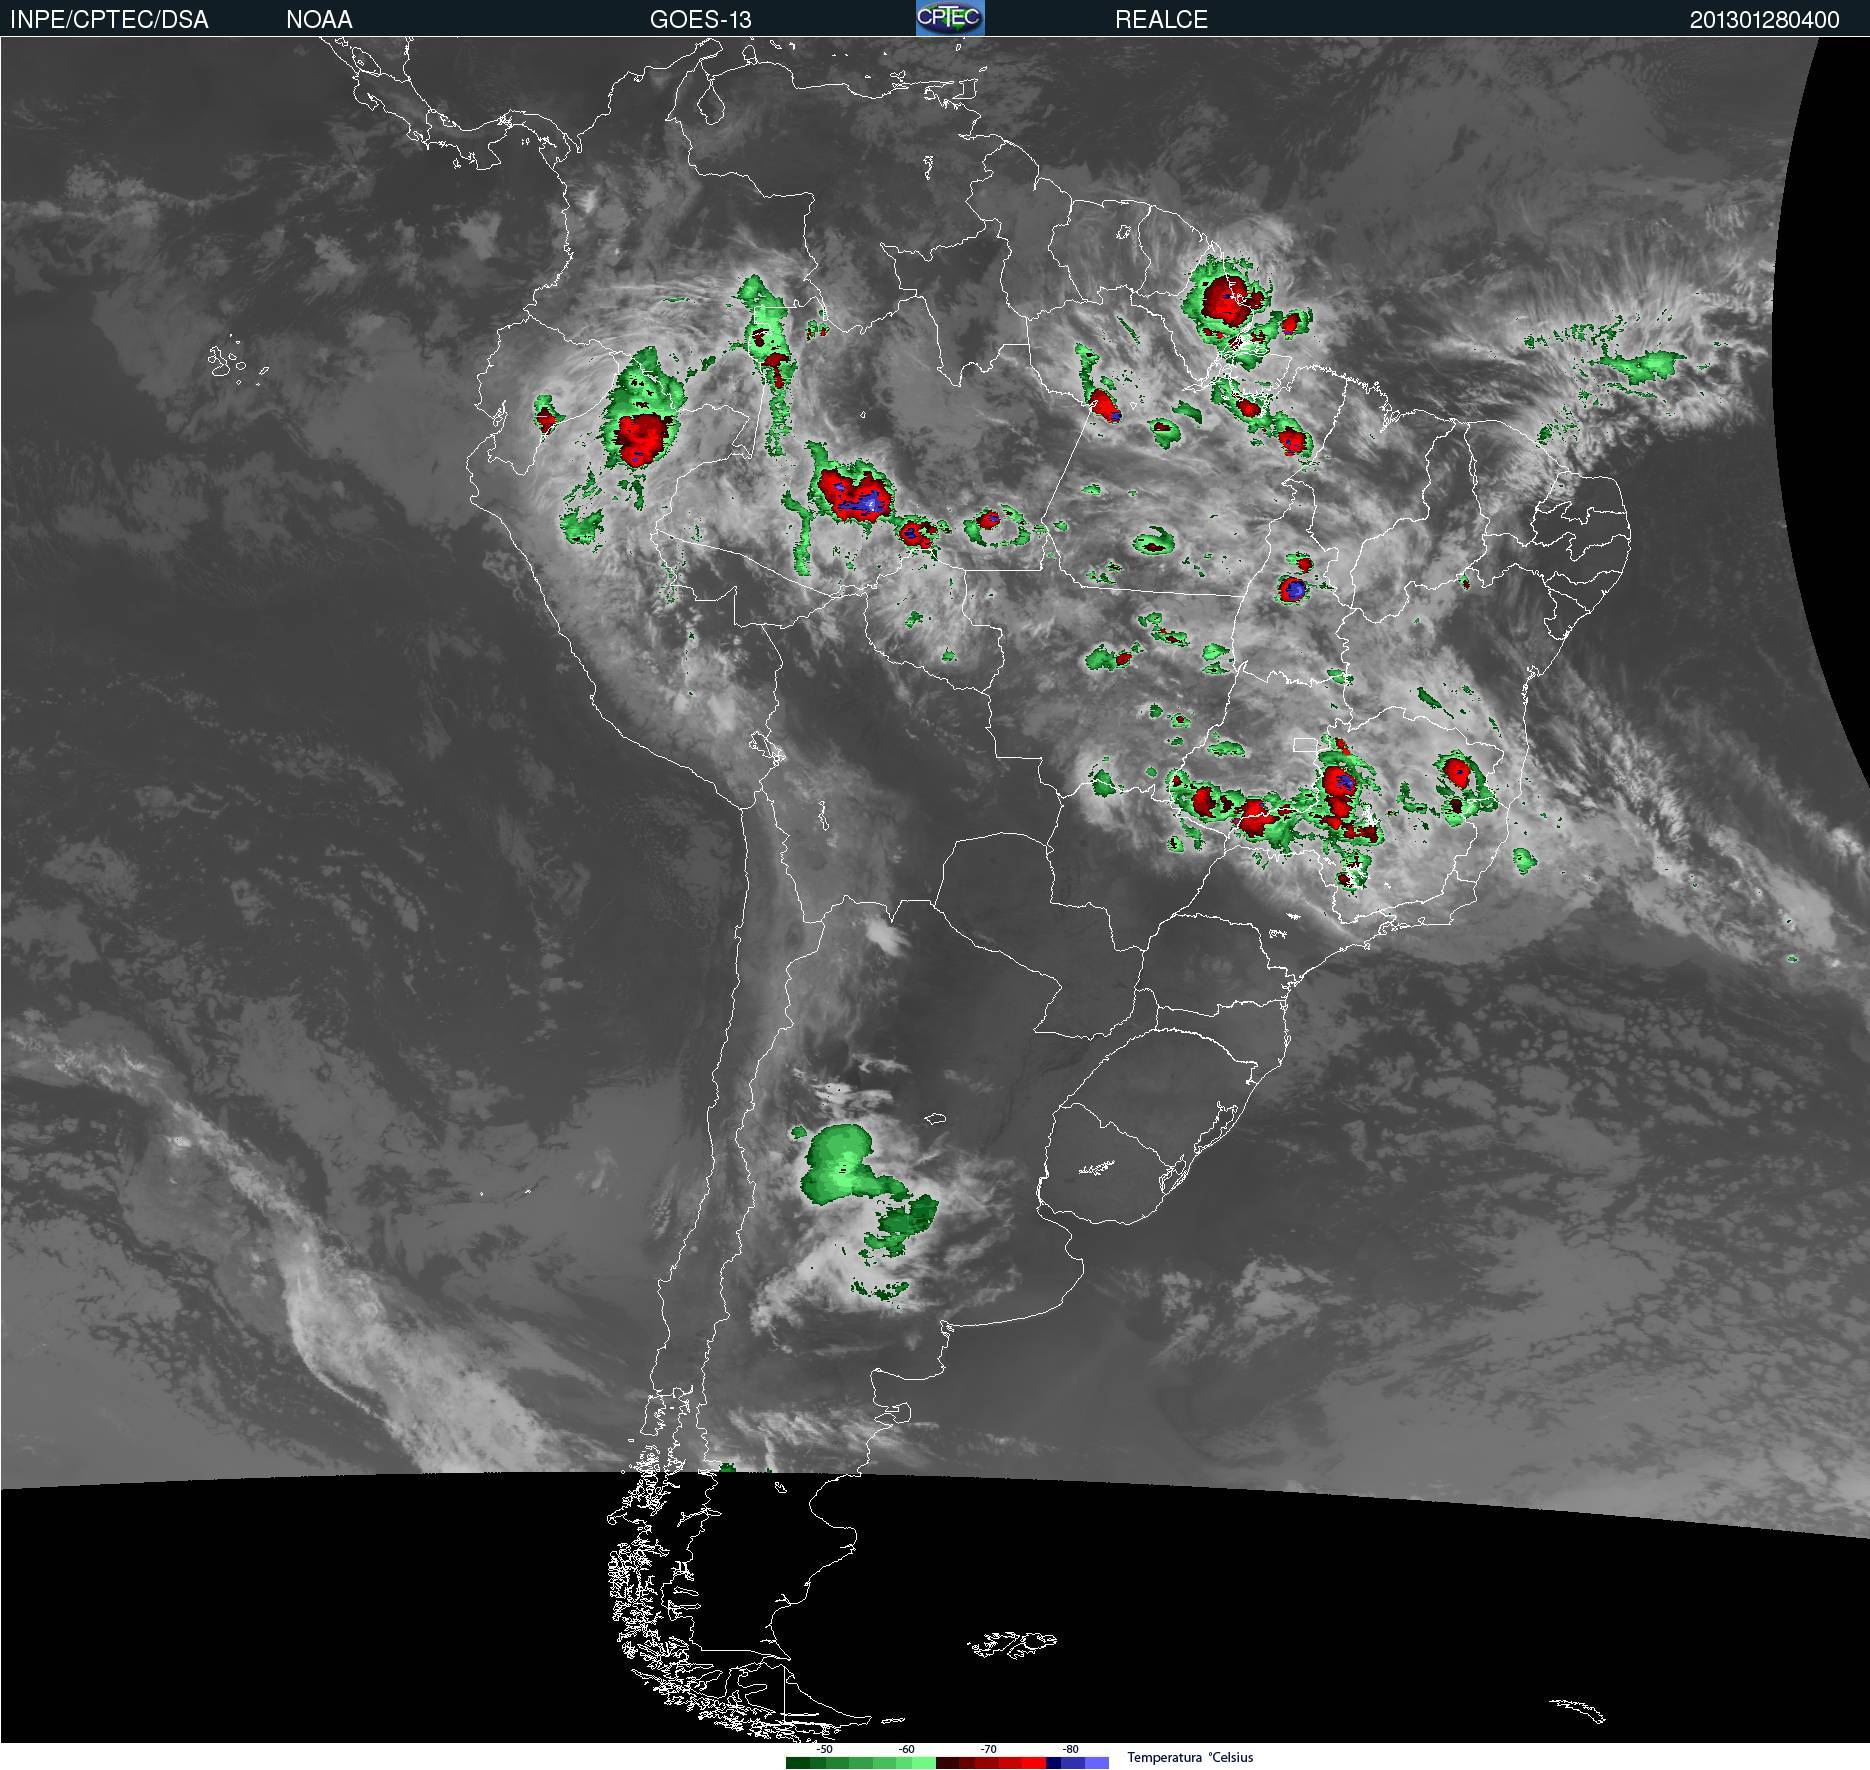Click the -70 label on the temperature scale
The image size is (1870, 1770).
click(988, 1749)
